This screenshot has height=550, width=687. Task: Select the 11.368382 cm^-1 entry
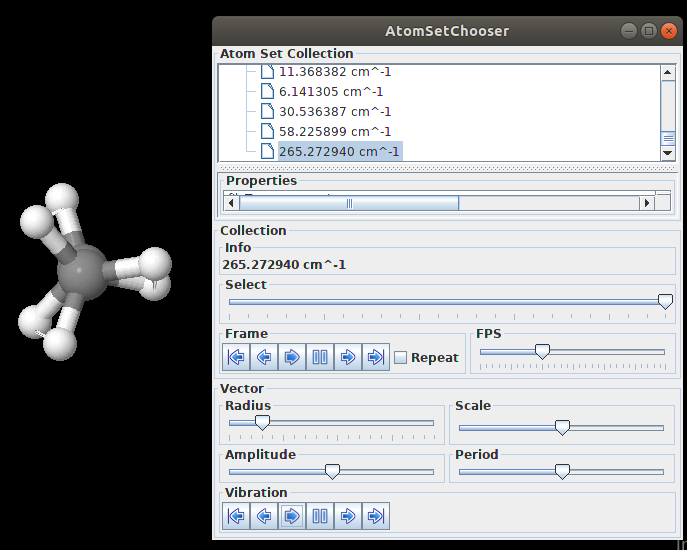coord(334,72)
